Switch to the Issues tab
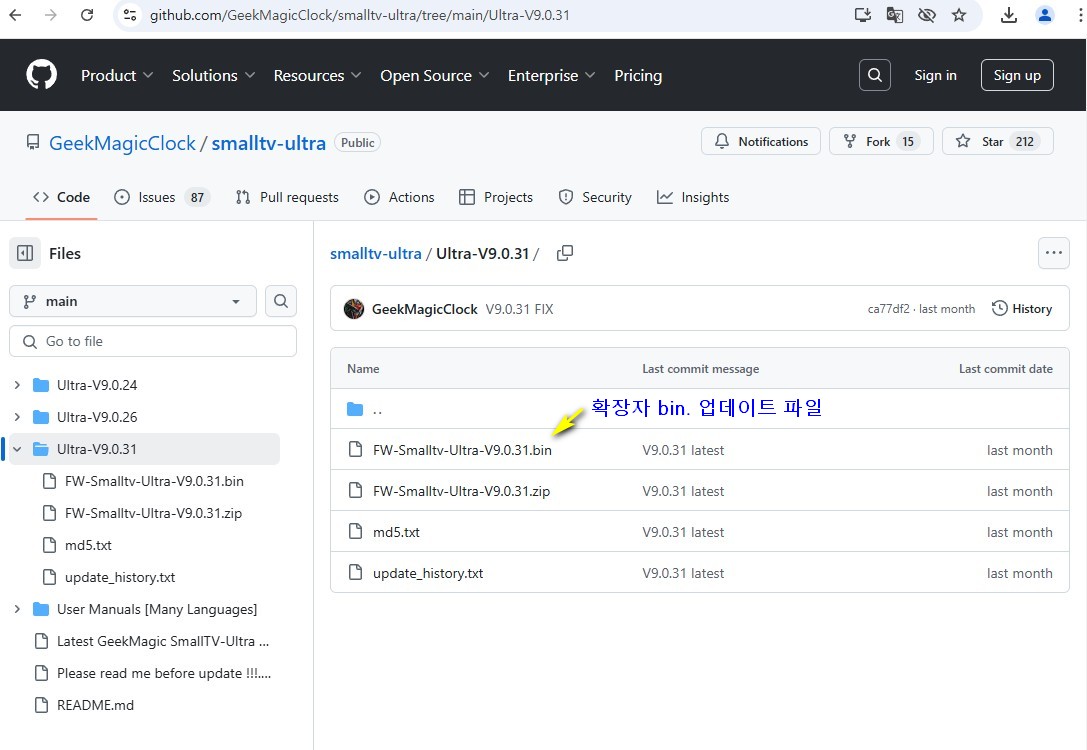The image size is (1087, 750). tap(162, 198)
